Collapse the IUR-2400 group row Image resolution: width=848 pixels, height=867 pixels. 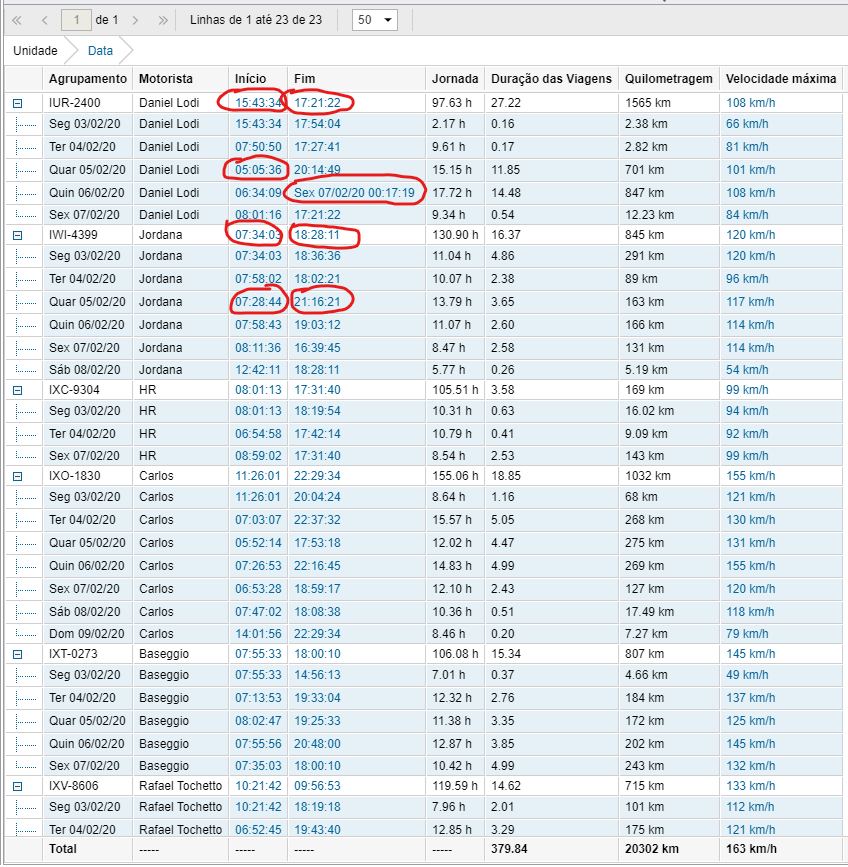coord(17,103)
